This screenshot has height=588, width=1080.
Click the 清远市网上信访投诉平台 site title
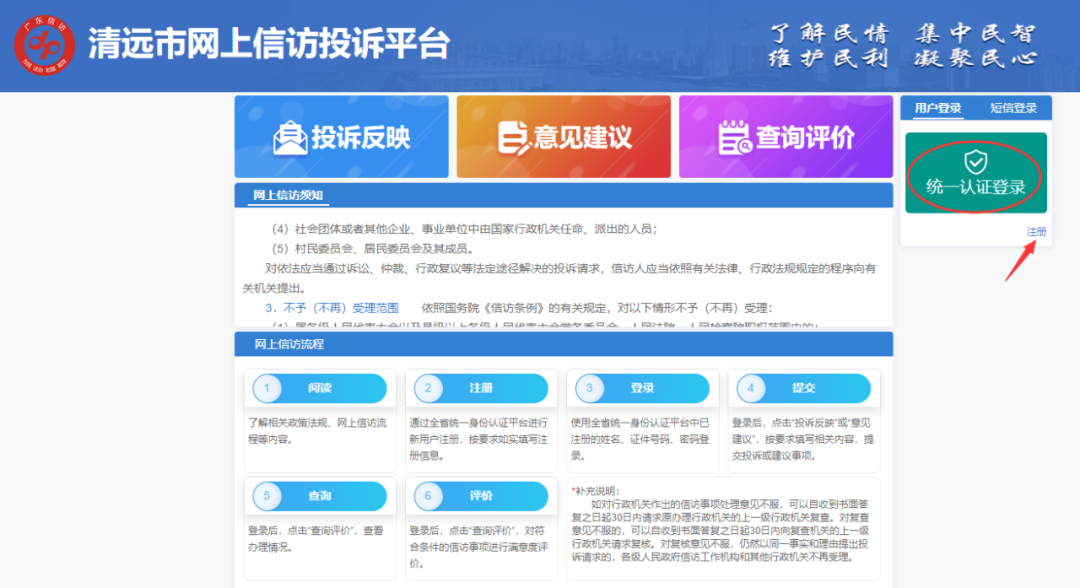click(269, 45)
